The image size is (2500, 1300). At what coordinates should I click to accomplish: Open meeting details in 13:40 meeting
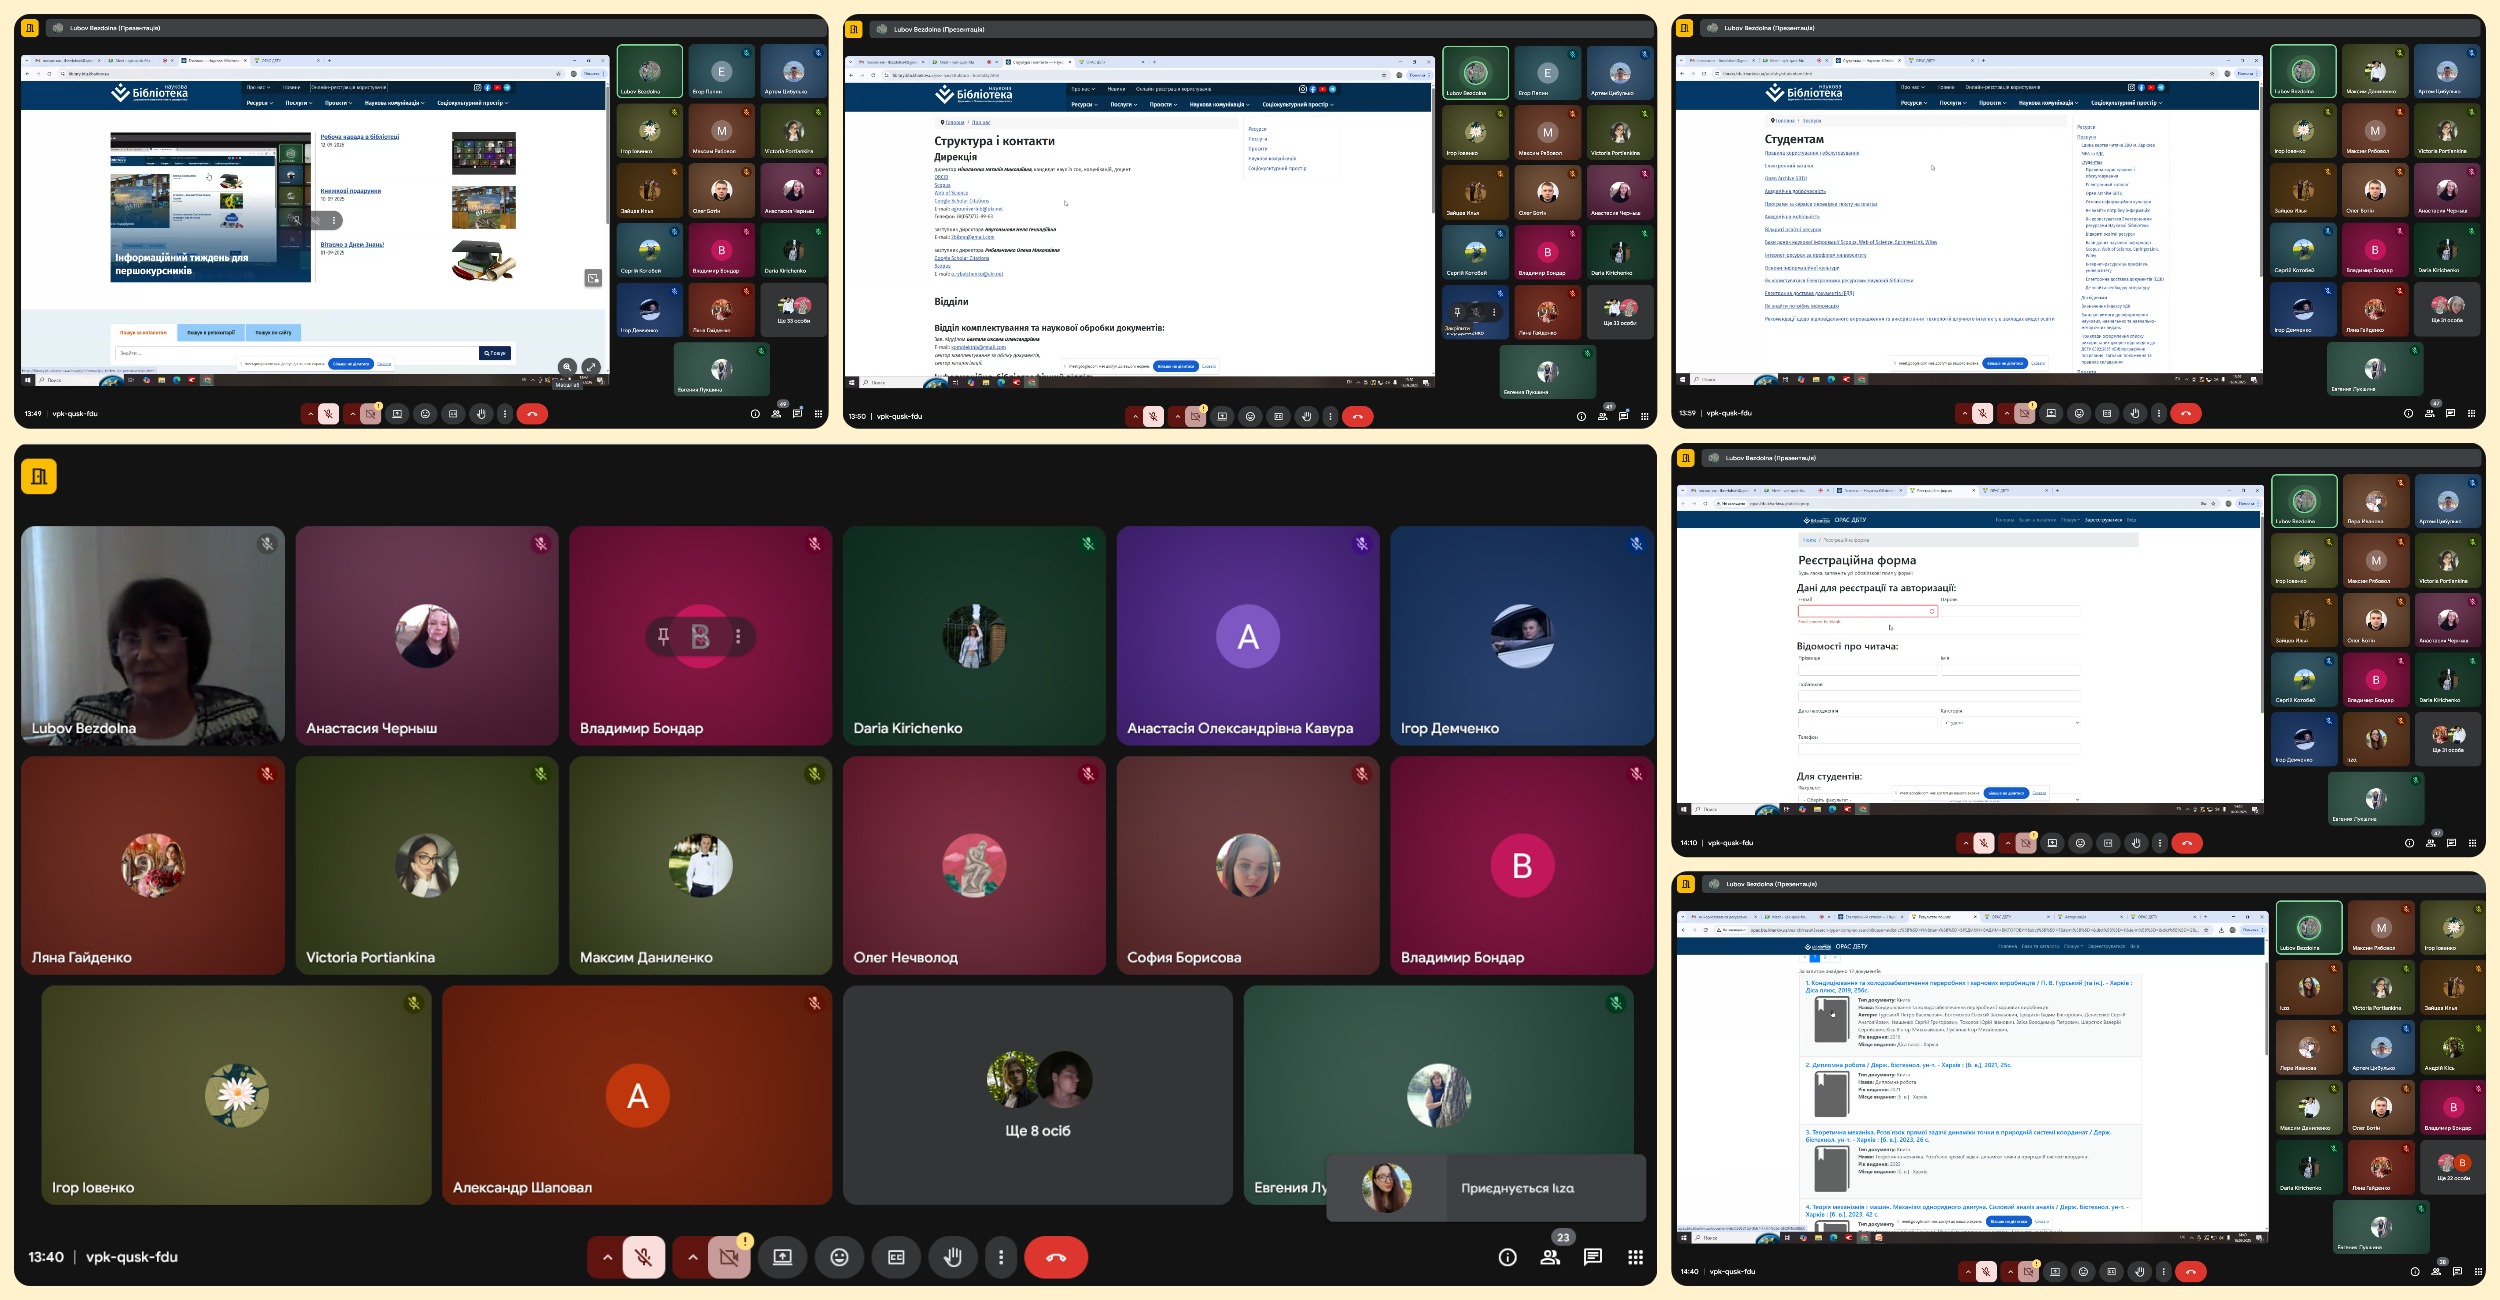[1507, 1257]
